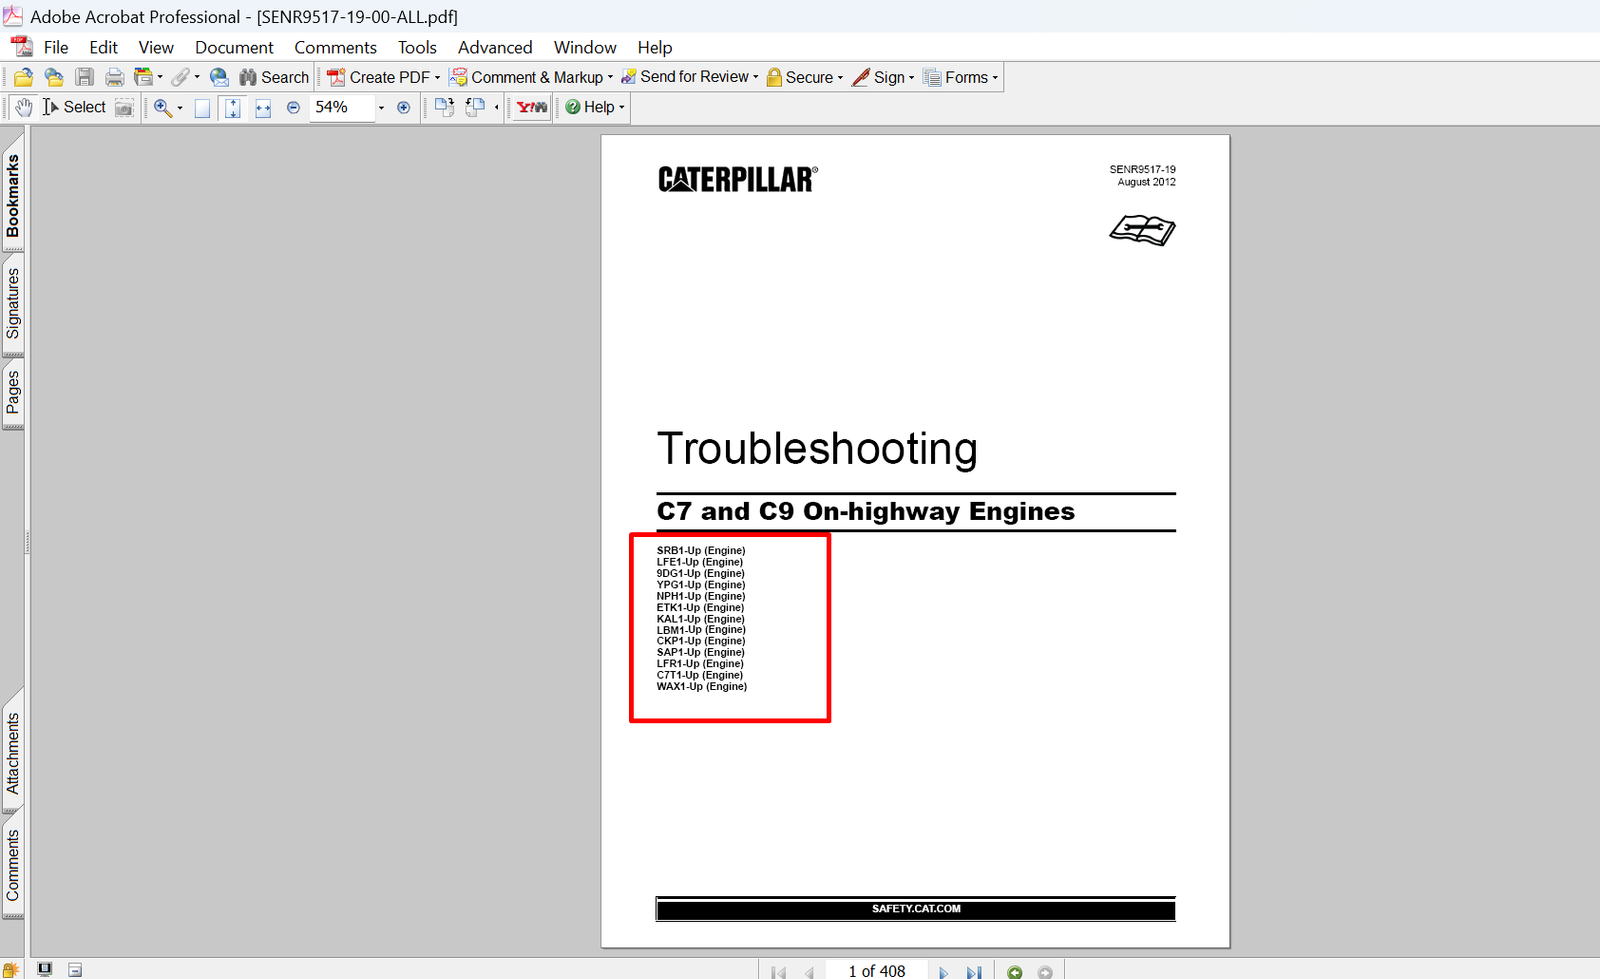Activate the Select text tool

coord(74,107)
